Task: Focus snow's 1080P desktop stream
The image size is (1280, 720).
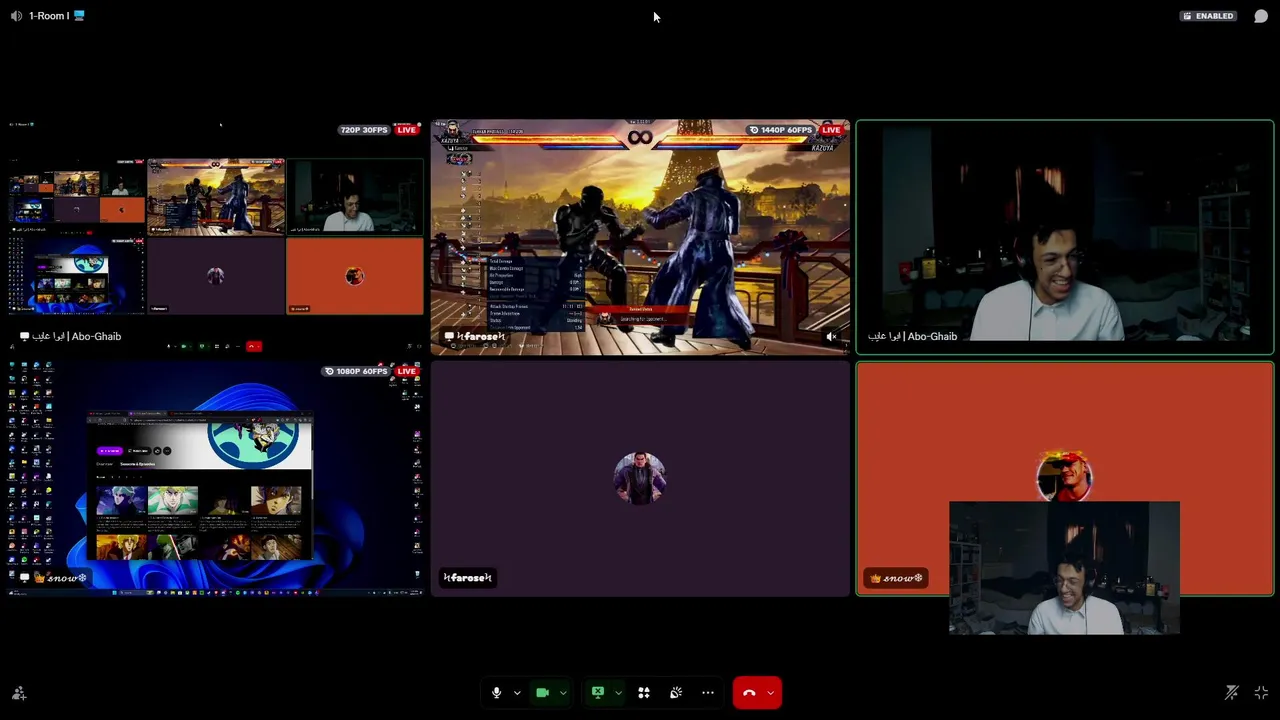Action: point(215,478)
